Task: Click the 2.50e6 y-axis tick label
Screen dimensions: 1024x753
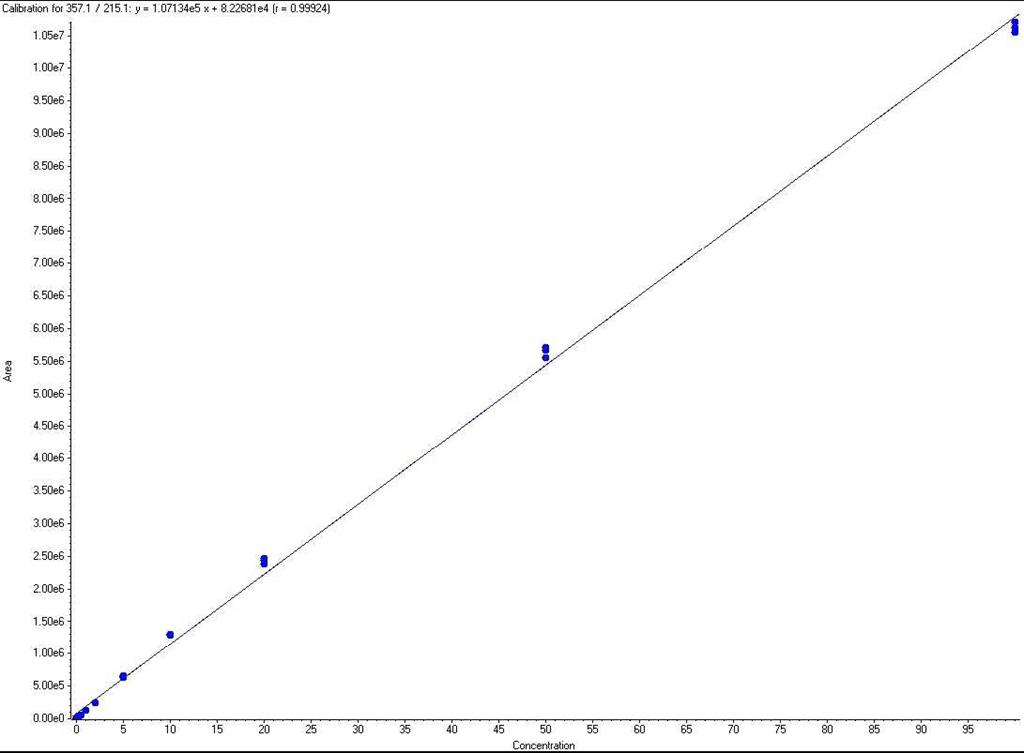Action: 49,556
